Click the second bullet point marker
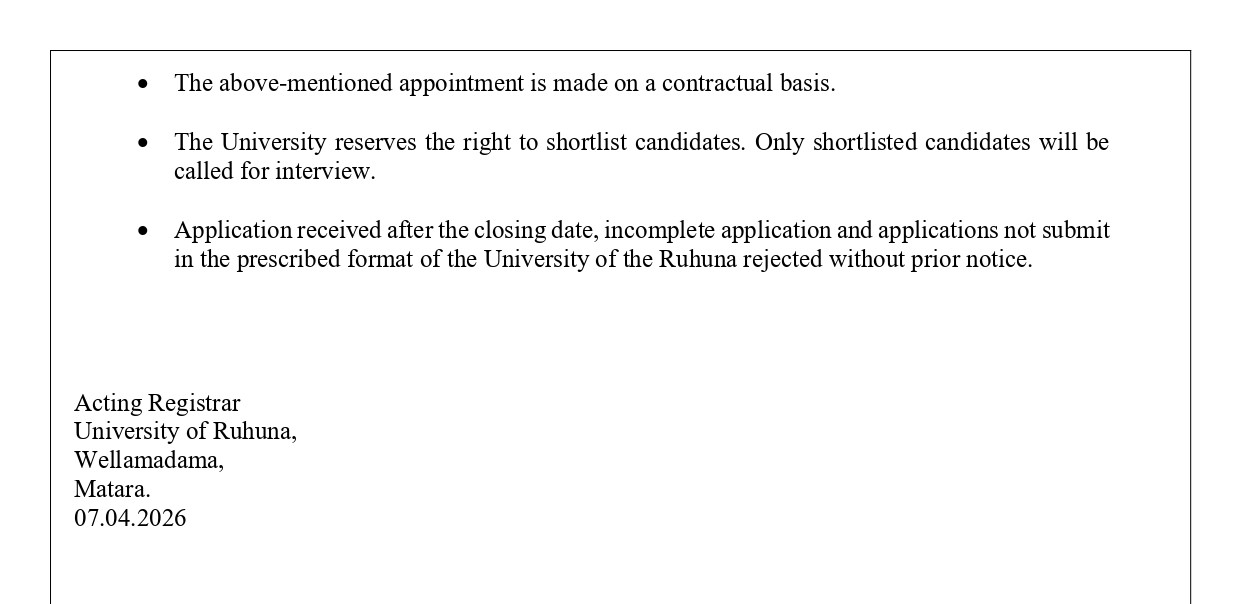The image size is (1241, 604). (x=144, y=143)
